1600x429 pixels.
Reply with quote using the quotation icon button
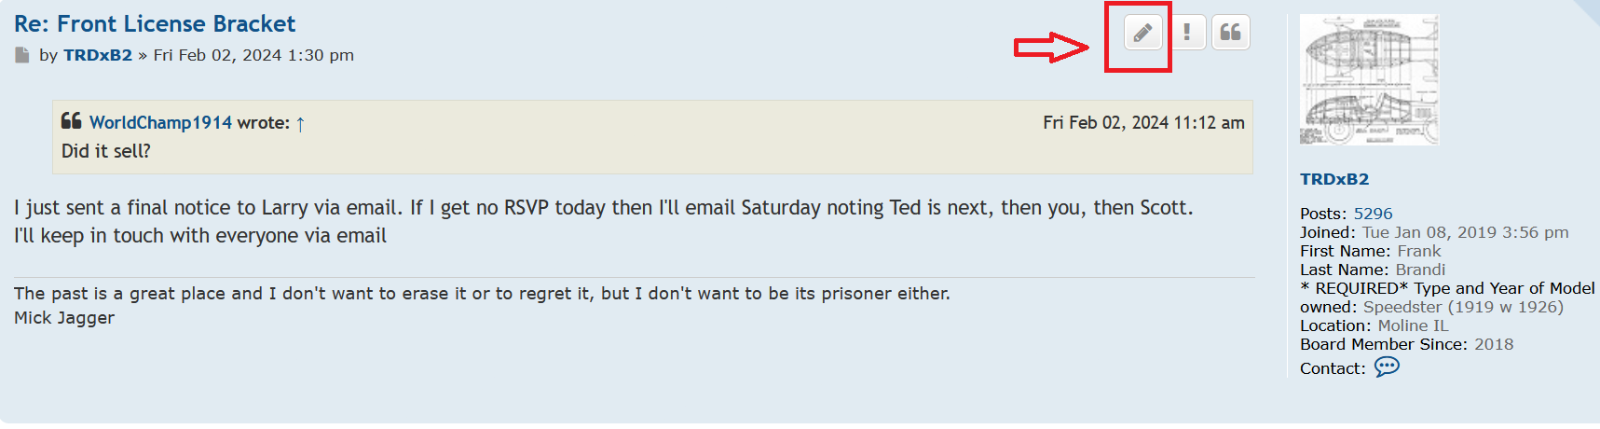click(1231, 33)
